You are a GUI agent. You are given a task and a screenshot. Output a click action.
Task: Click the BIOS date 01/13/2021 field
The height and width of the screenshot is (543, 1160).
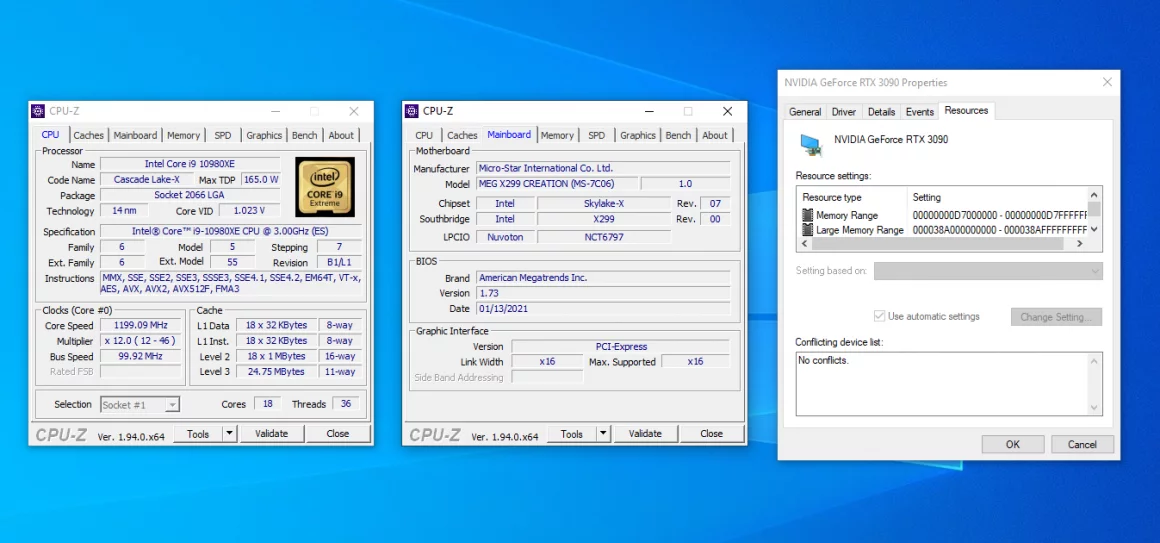[602, 308]
